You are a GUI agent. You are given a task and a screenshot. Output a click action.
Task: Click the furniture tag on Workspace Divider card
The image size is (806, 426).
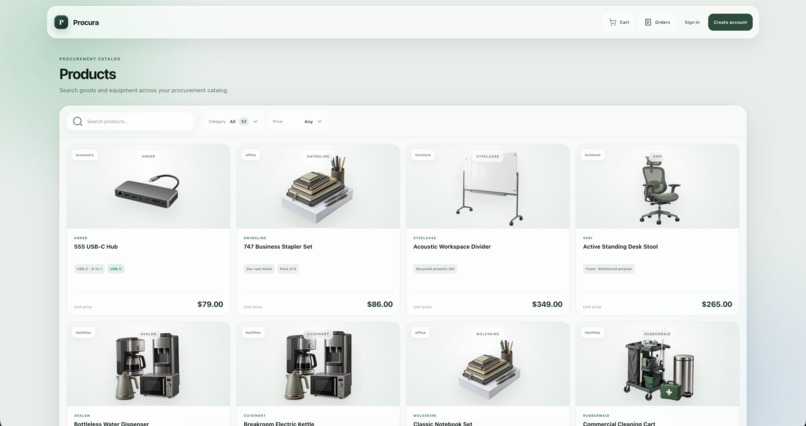[423, 155]
